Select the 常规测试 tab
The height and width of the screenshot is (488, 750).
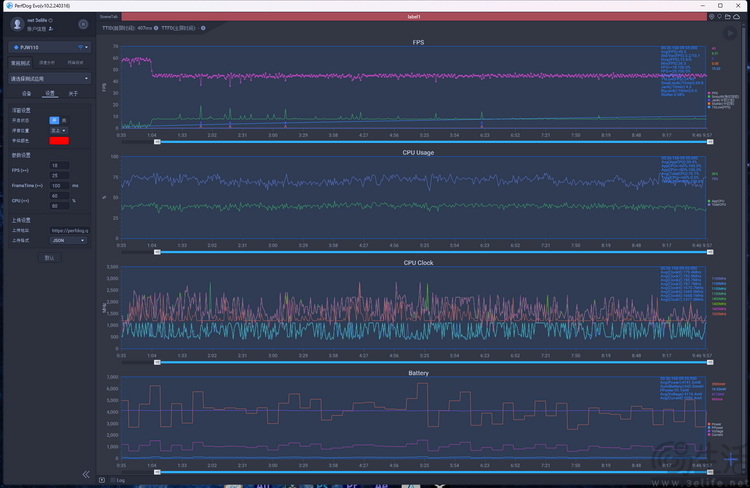(20, 63)
